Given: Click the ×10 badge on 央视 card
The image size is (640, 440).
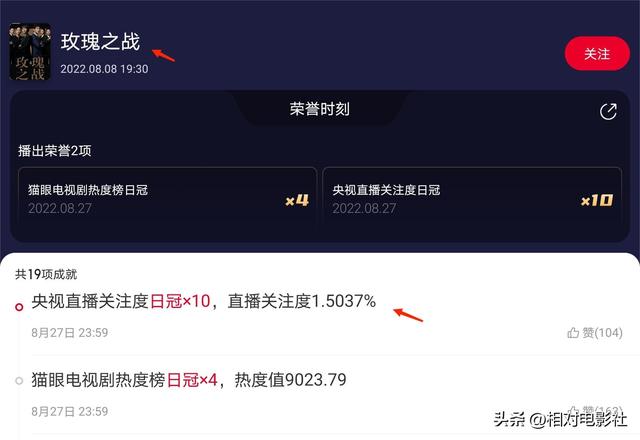Looking at the screenshot, I should tap(597, 200).
